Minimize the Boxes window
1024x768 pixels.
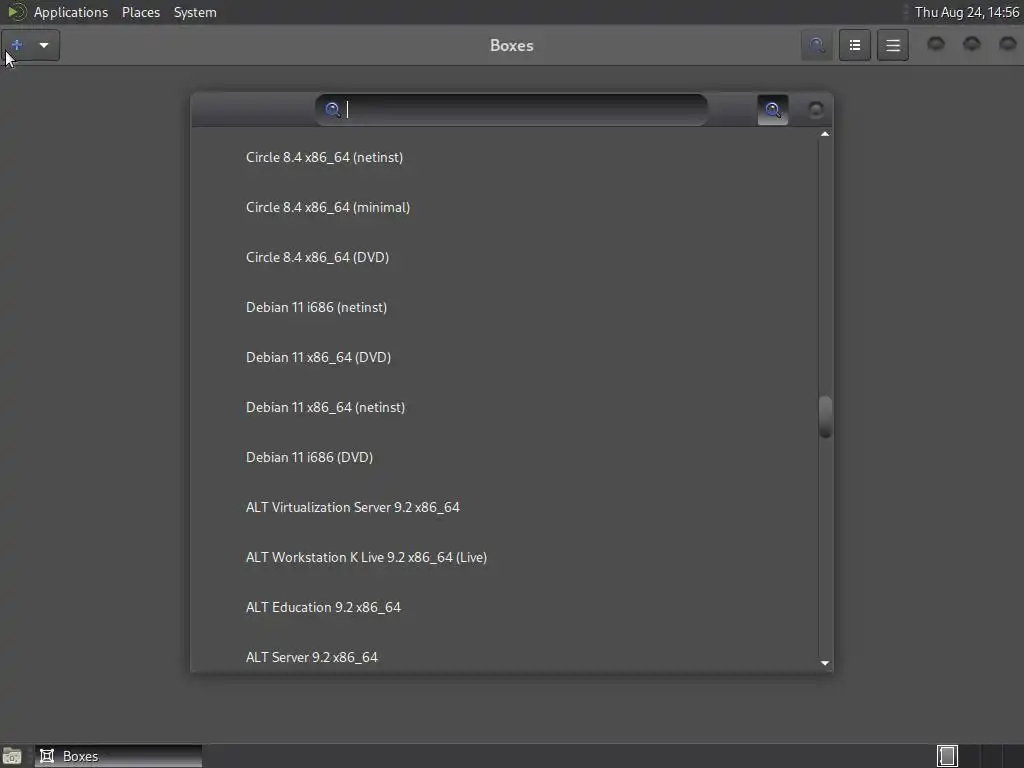[x=936, y=44]
